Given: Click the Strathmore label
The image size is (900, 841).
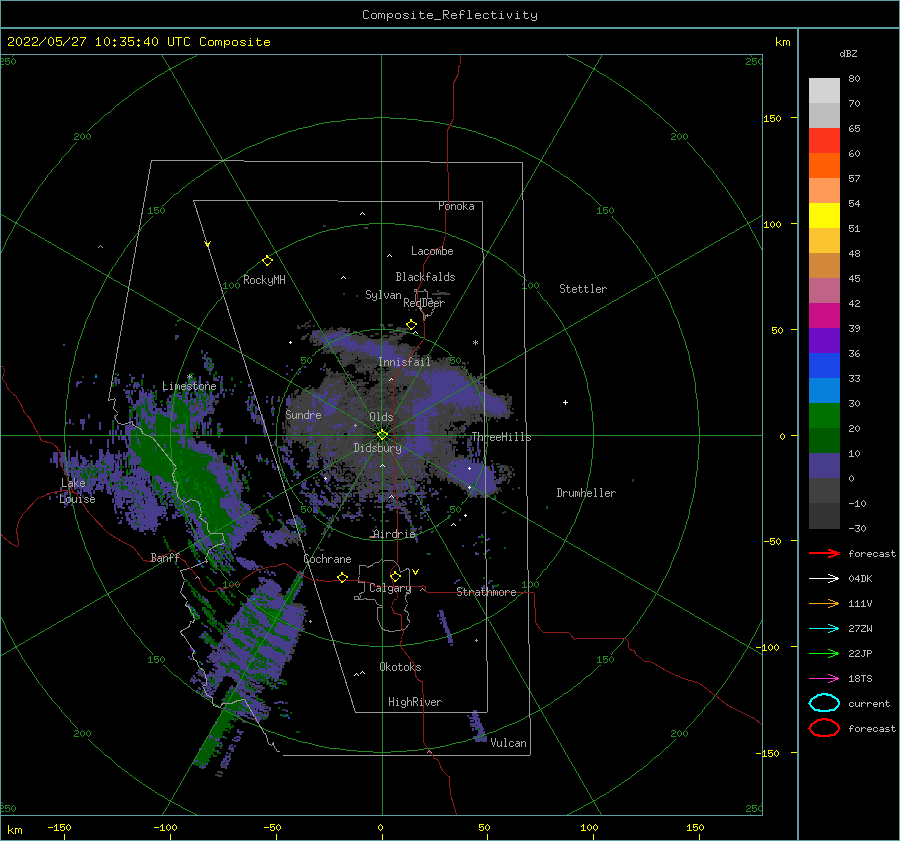Looking at the screenshot, I should click(x=486, y=592).
